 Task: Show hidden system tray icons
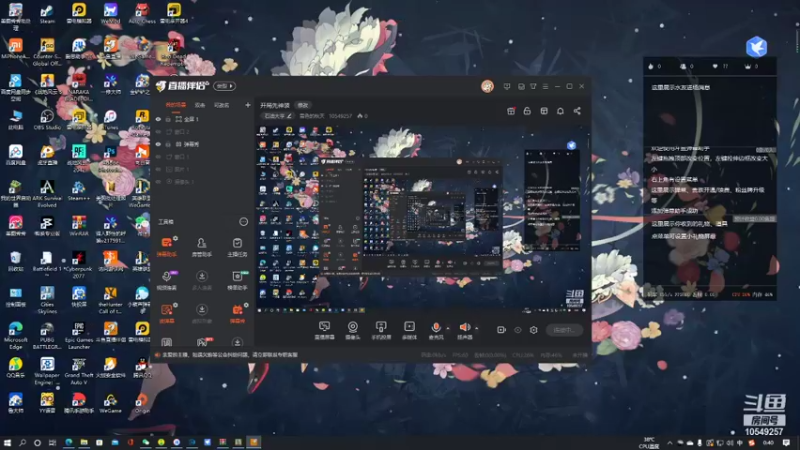coord(669,443)
